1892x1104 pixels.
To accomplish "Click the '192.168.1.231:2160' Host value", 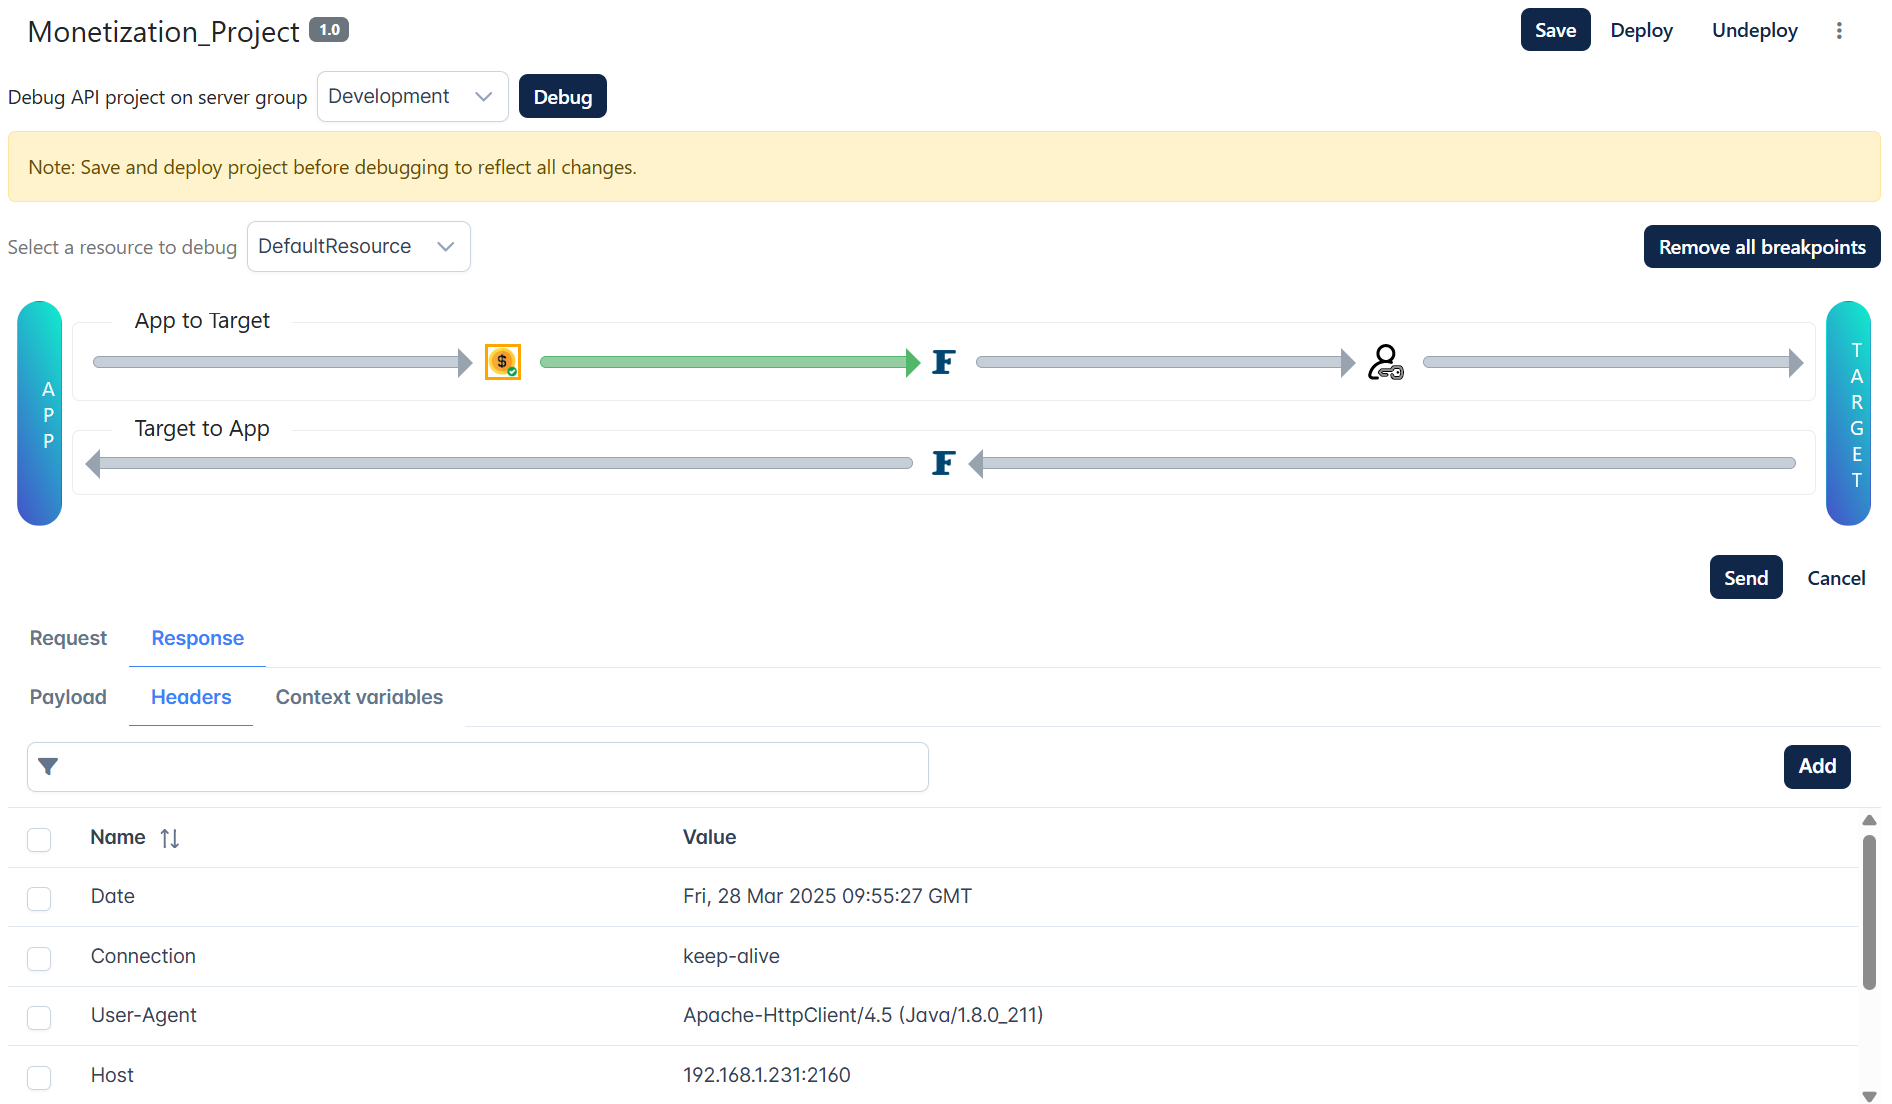I will click(x=766, y=1075).
